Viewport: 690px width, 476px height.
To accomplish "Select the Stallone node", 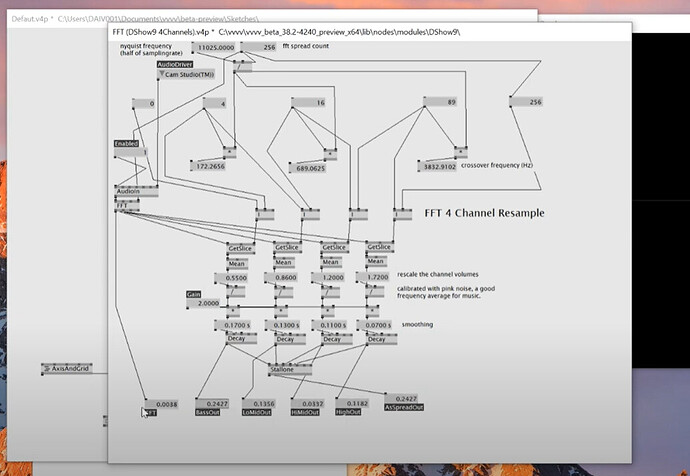I will click(x=290, y=370).
